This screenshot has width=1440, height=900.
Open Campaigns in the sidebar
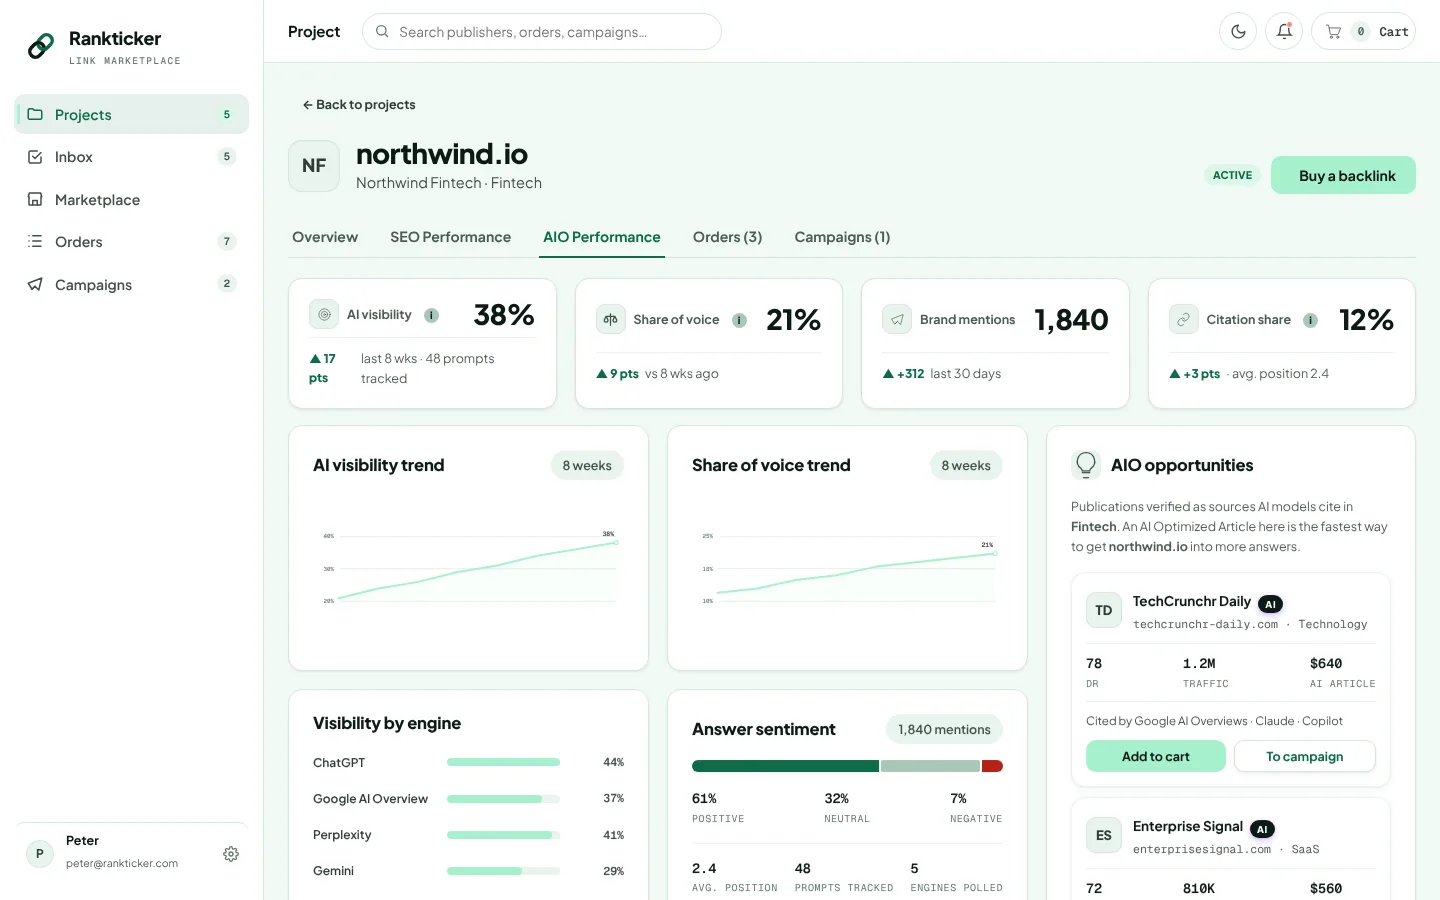[131, 285]
